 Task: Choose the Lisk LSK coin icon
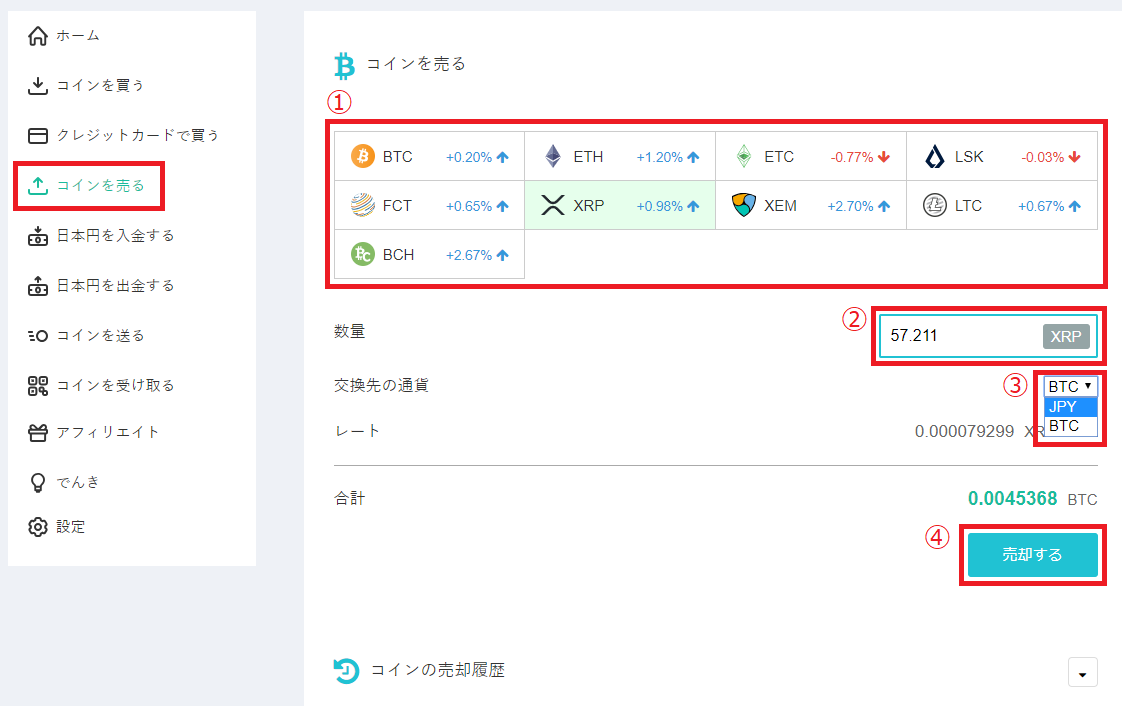click(x=935, y=156)
